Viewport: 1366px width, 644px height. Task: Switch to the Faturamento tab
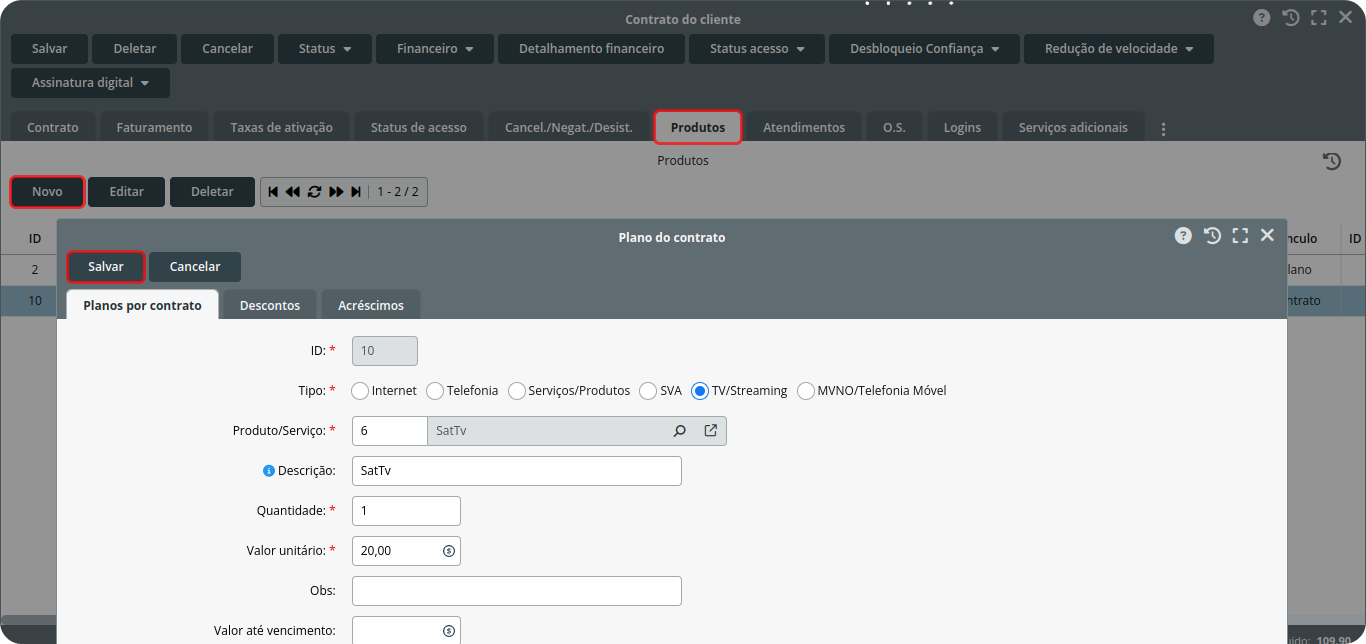click(154, 127)
